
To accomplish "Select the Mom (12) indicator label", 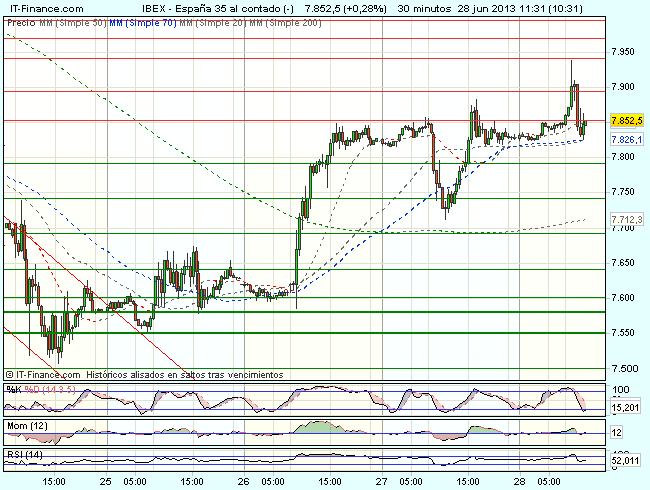I will pyautogui.click(x=27, y=426).
